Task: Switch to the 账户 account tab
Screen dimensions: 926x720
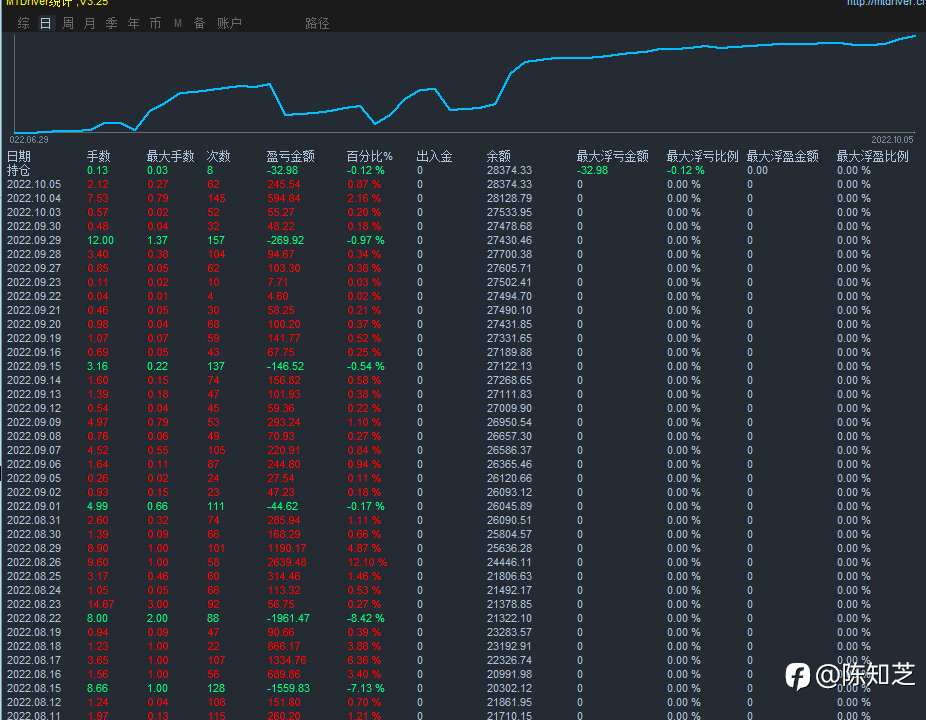Action: (229, 23)
